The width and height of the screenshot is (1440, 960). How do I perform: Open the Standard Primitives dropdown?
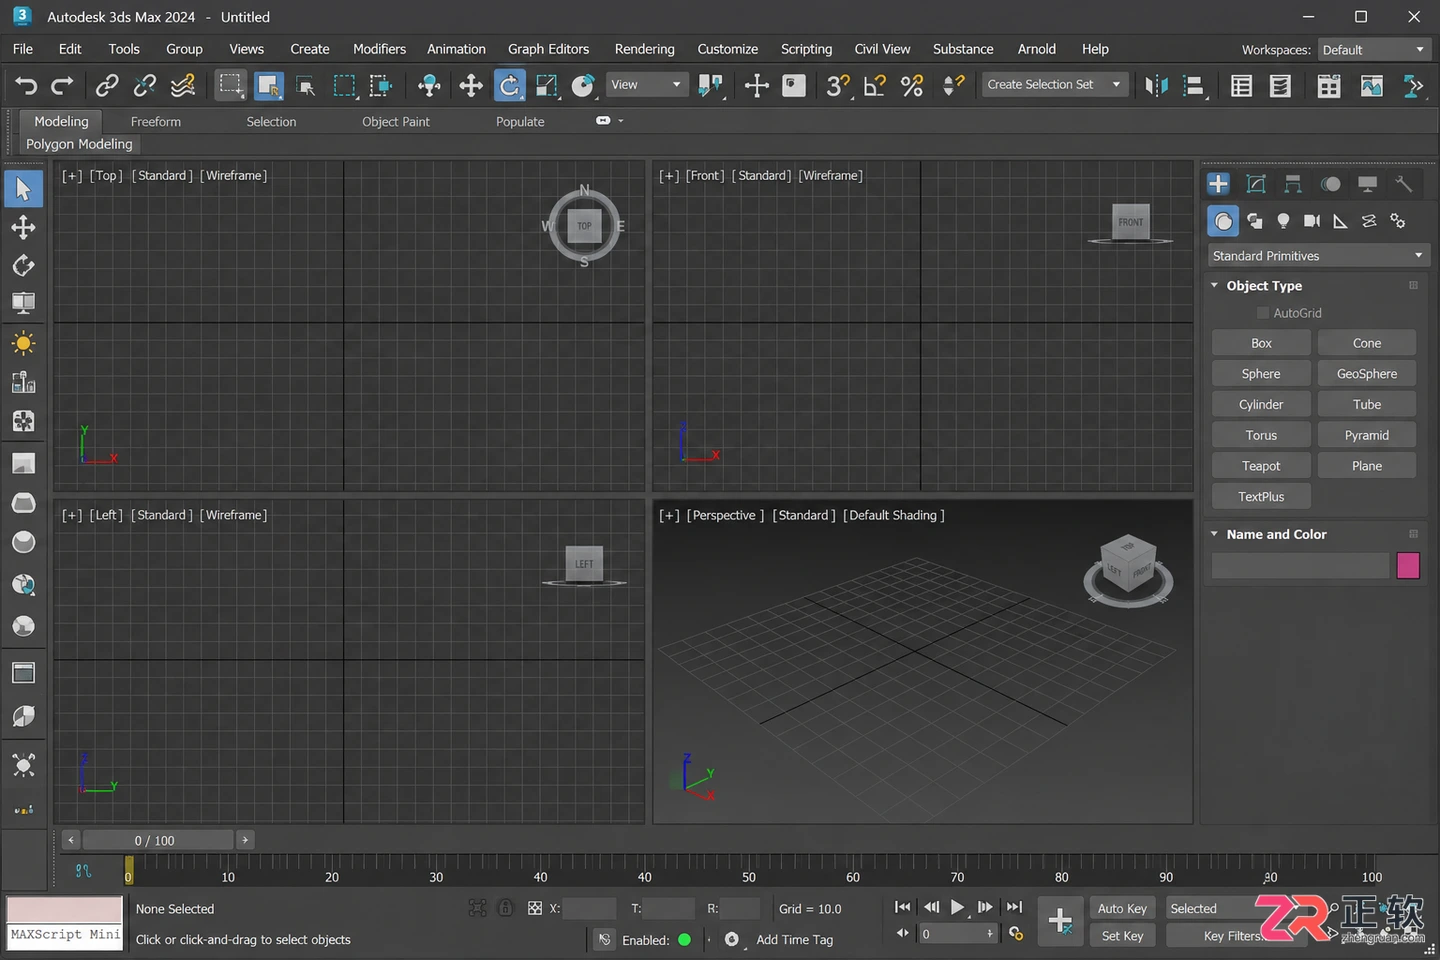click(x=1318, y=256)
